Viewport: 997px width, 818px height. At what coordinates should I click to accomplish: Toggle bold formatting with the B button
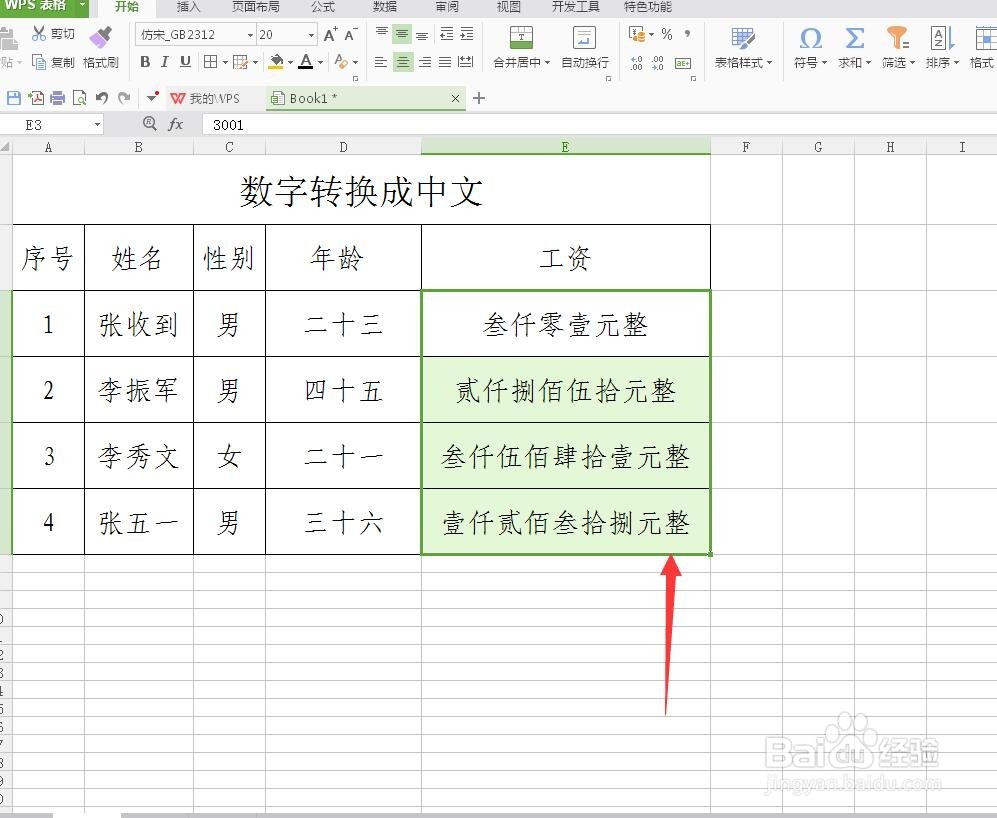[145, 62]
